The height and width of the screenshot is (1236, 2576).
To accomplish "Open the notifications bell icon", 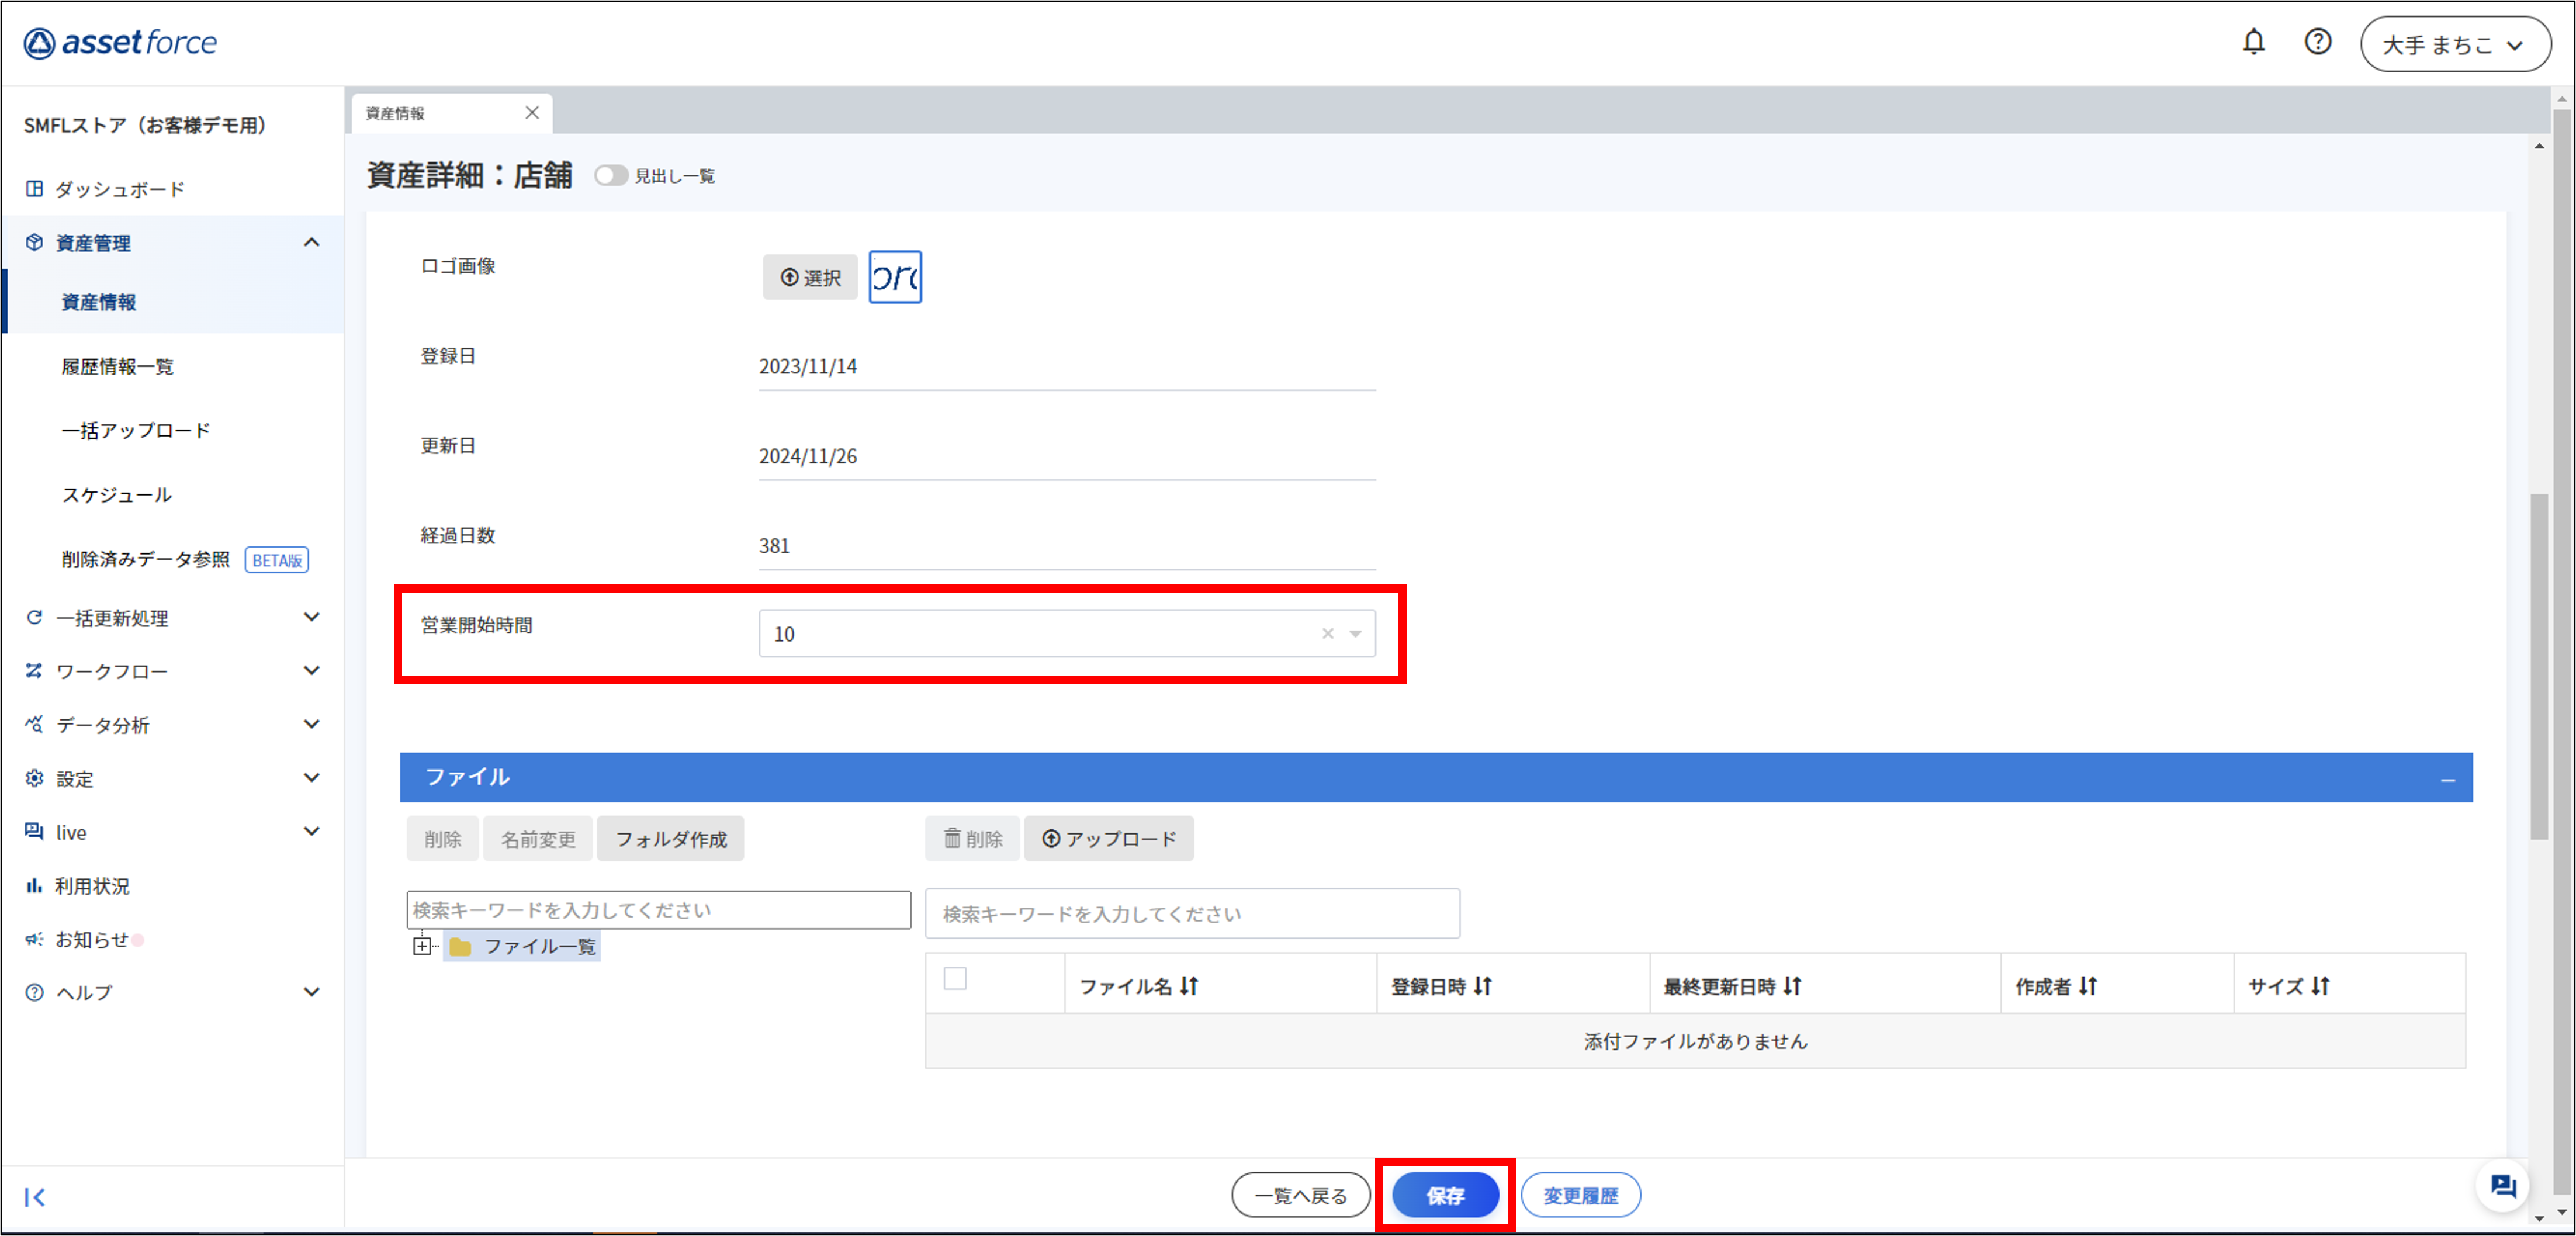I will [x=2255, y=42].
